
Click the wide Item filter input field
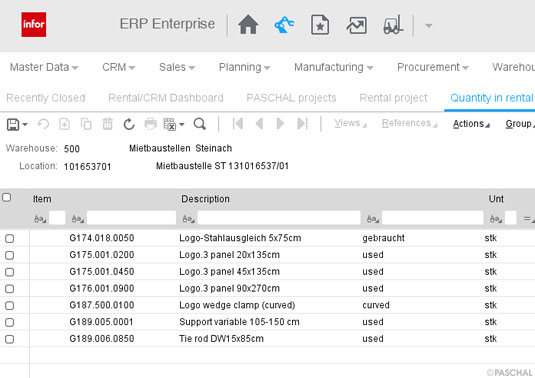click(x=131, y=218)
